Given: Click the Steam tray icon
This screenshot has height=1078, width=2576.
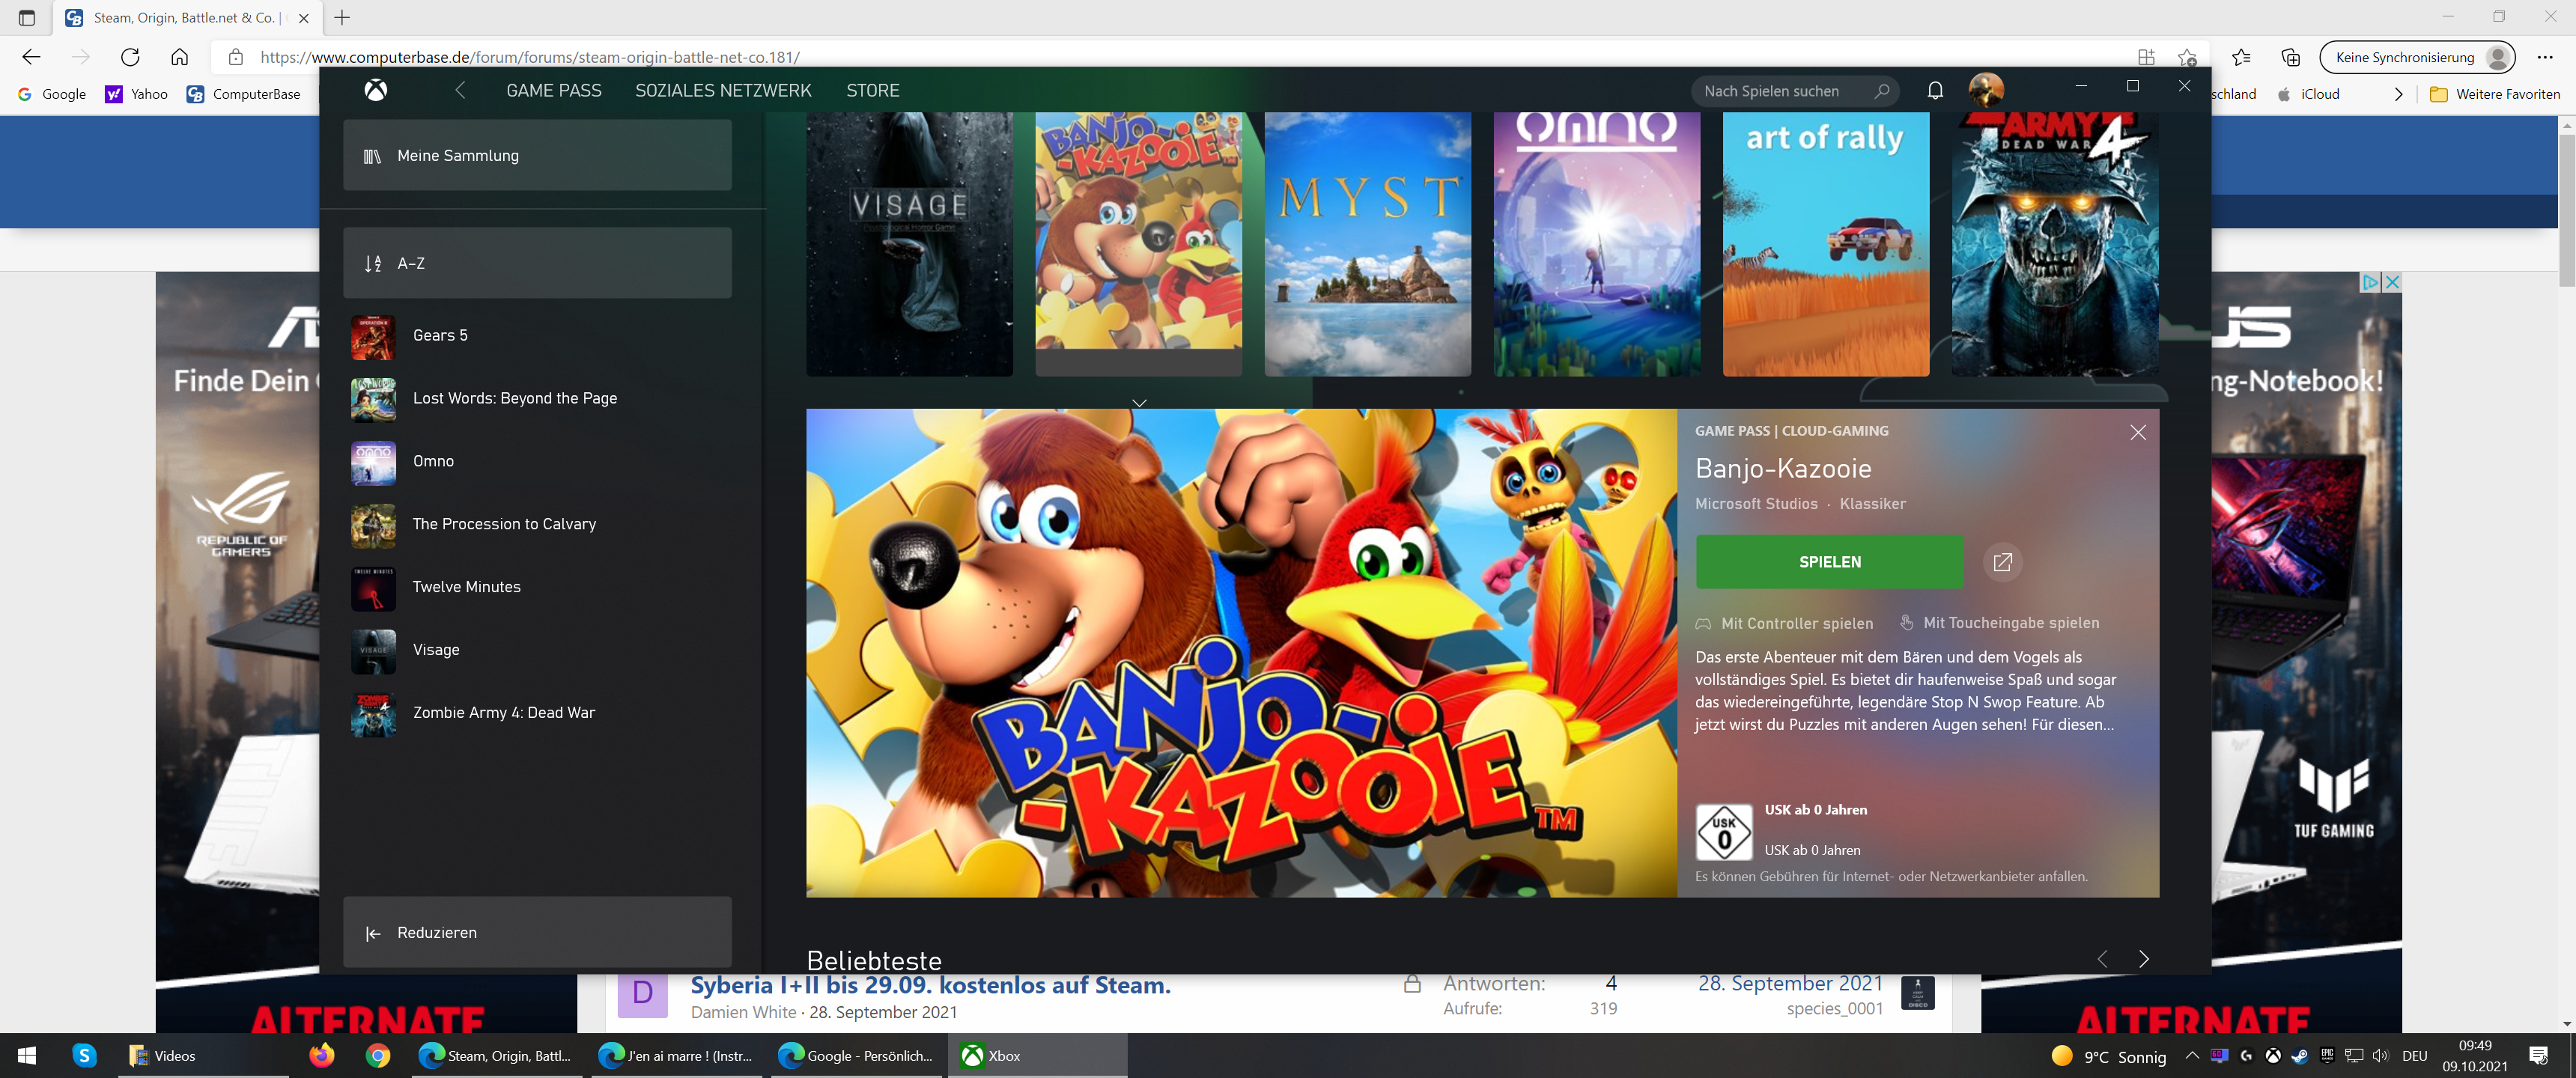Looking at the screenshot, I should (x=2299, y=1056).
